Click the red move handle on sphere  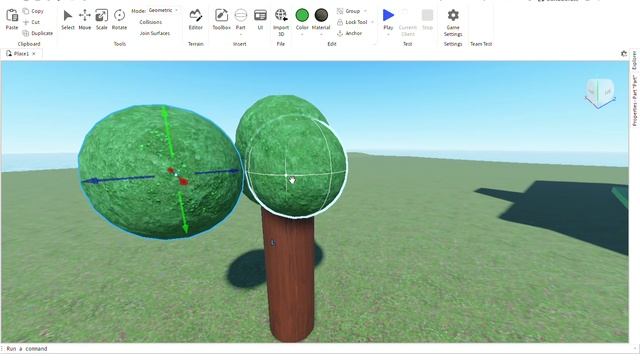183,181
